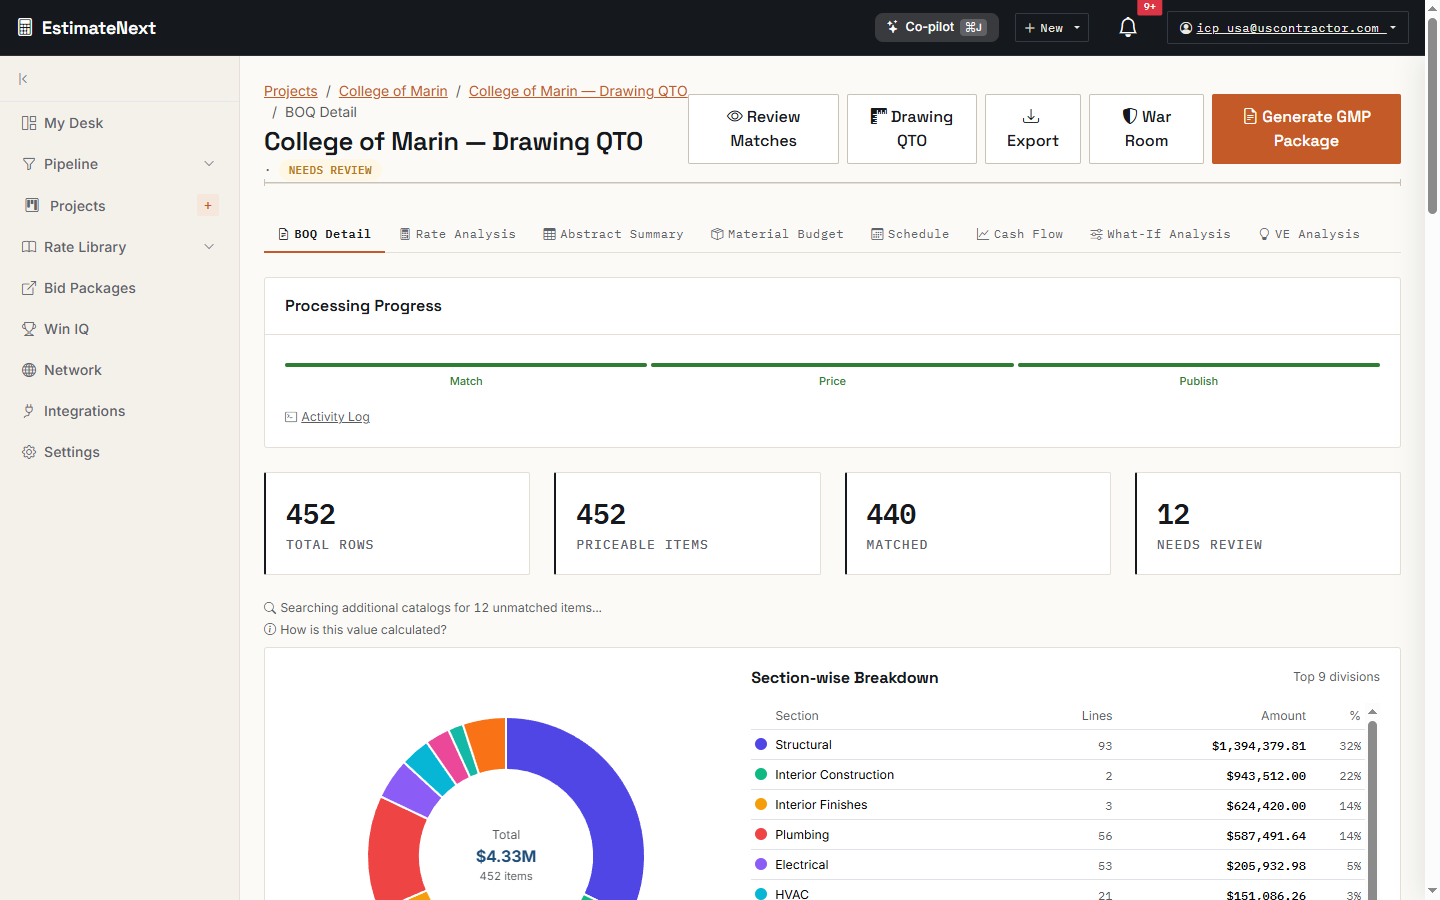Follow the Projects breadcrumb link
Image resolution: width=1440 pixels, height=900 pixels.
click(291, 91)
